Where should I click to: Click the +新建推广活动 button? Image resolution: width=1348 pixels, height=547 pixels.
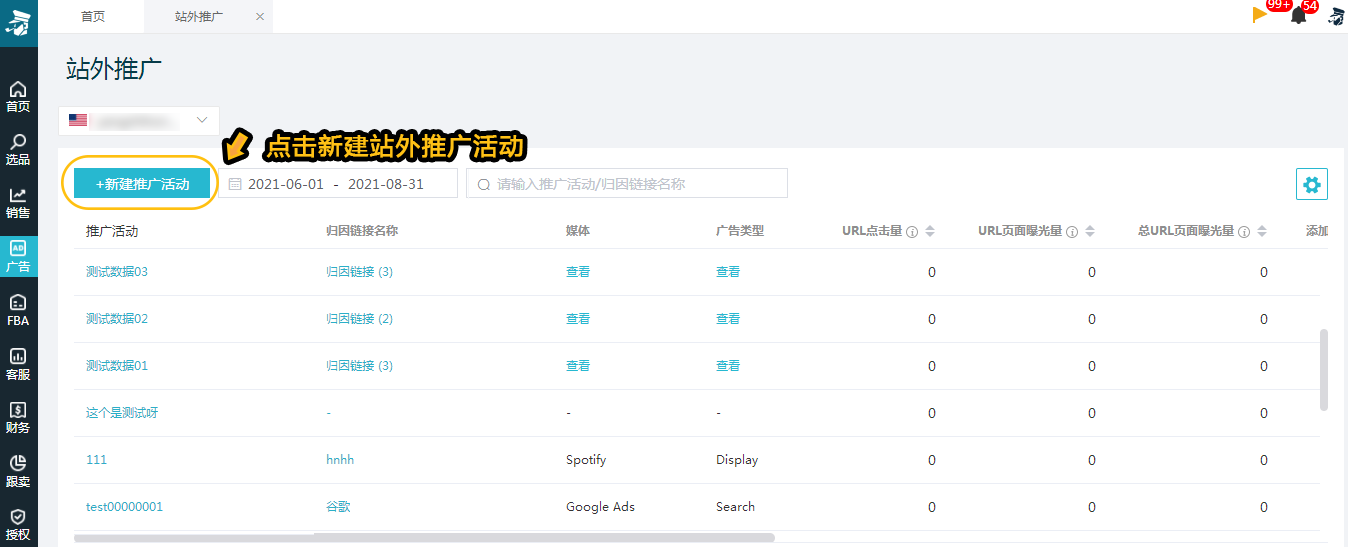142,184
